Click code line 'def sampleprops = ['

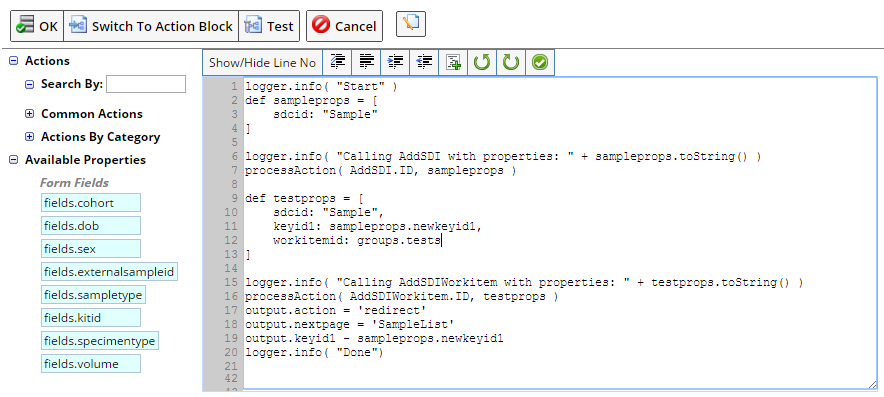(311, 101)
